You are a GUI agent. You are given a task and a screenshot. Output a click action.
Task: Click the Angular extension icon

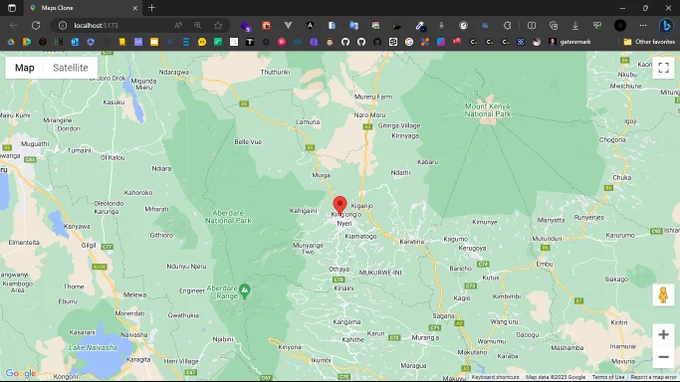coord(310,26)
